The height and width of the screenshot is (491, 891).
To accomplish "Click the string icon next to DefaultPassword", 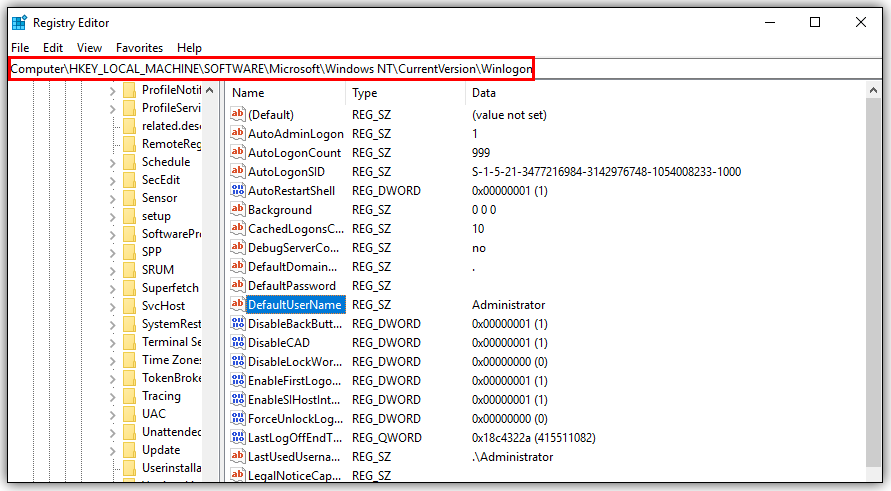I will tap(238, 285).
